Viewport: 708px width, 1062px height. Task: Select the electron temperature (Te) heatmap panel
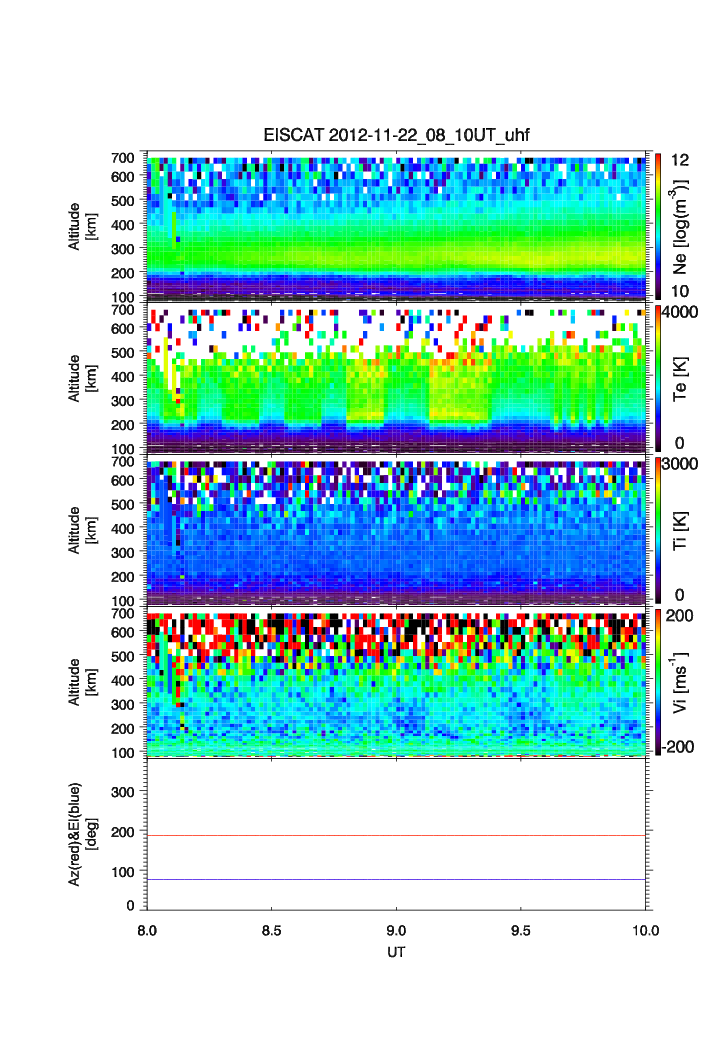[x=398, y=378]
